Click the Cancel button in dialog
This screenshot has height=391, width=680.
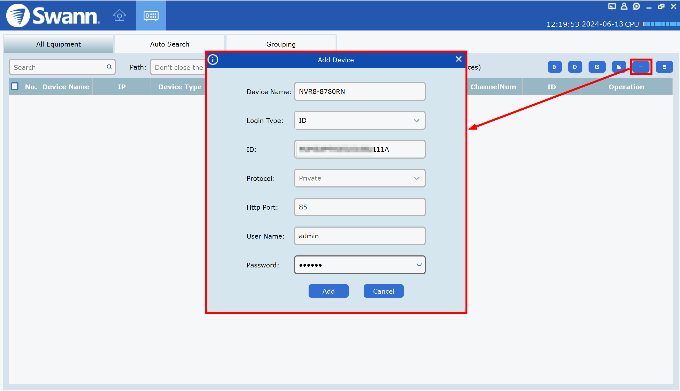tap(383, 291)
